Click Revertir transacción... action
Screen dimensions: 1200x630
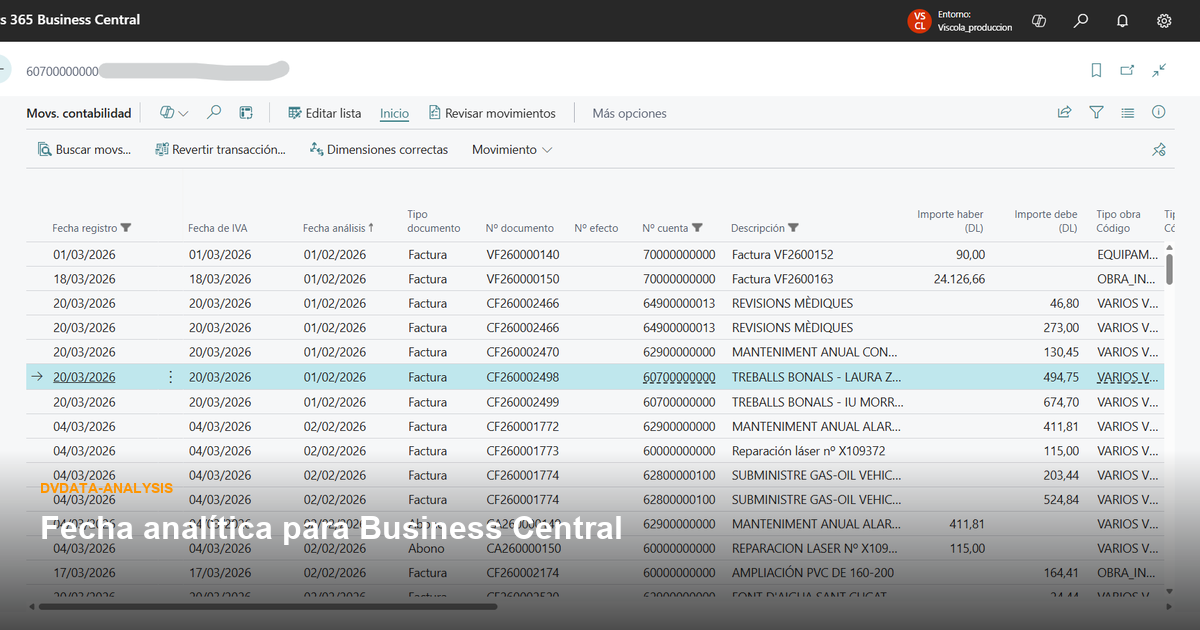click(x=220, y=150)
